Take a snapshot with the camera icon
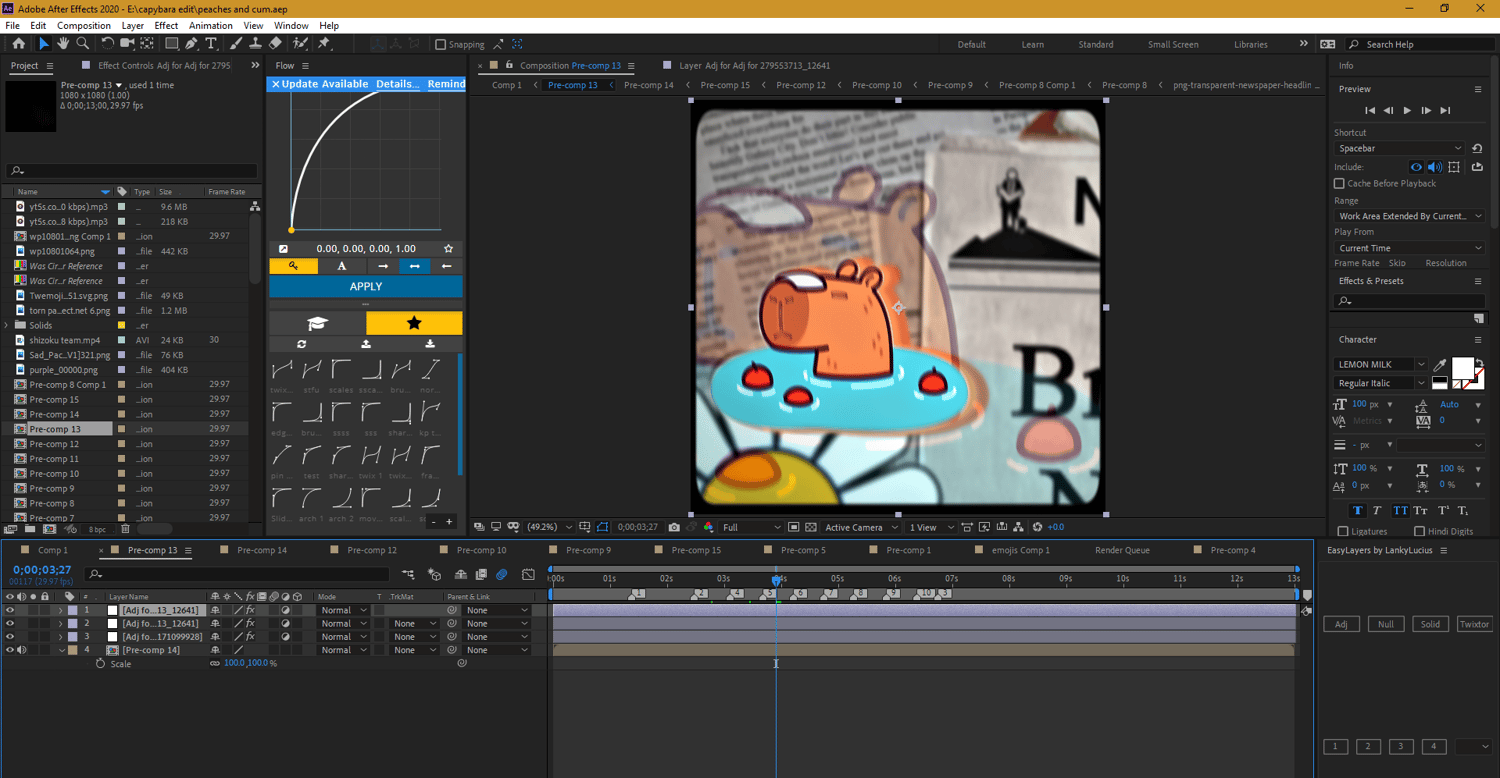This screenshot has height=778, width=1500. [675, 527]
